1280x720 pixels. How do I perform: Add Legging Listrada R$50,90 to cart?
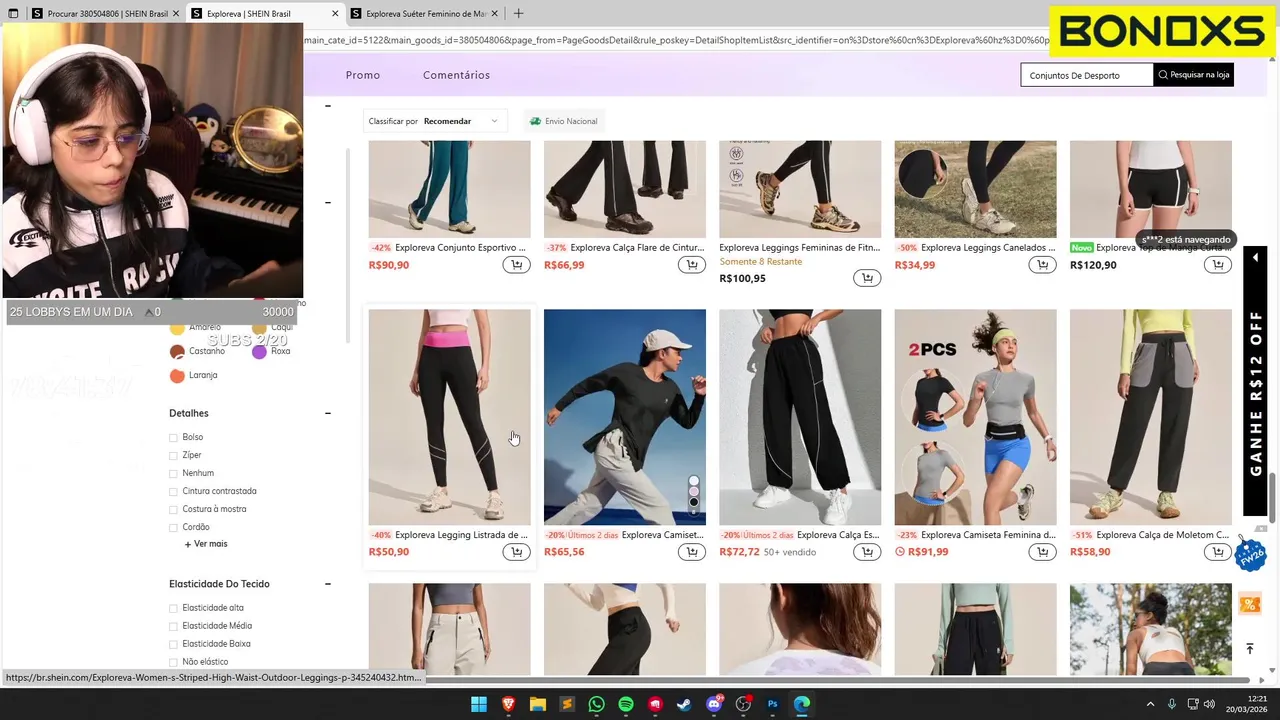coord(516,552)
